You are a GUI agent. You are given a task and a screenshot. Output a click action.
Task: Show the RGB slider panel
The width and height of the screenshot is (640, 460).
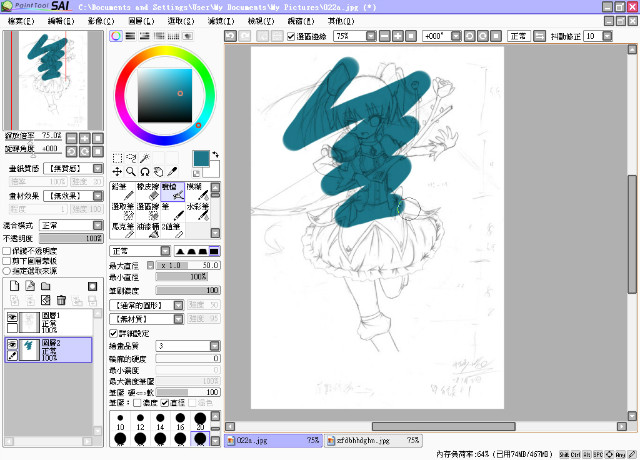130,36
